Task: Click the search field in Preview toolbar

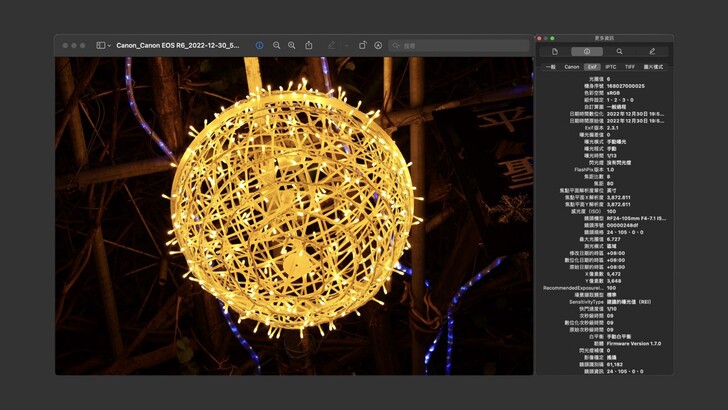Action: point(460,45)
